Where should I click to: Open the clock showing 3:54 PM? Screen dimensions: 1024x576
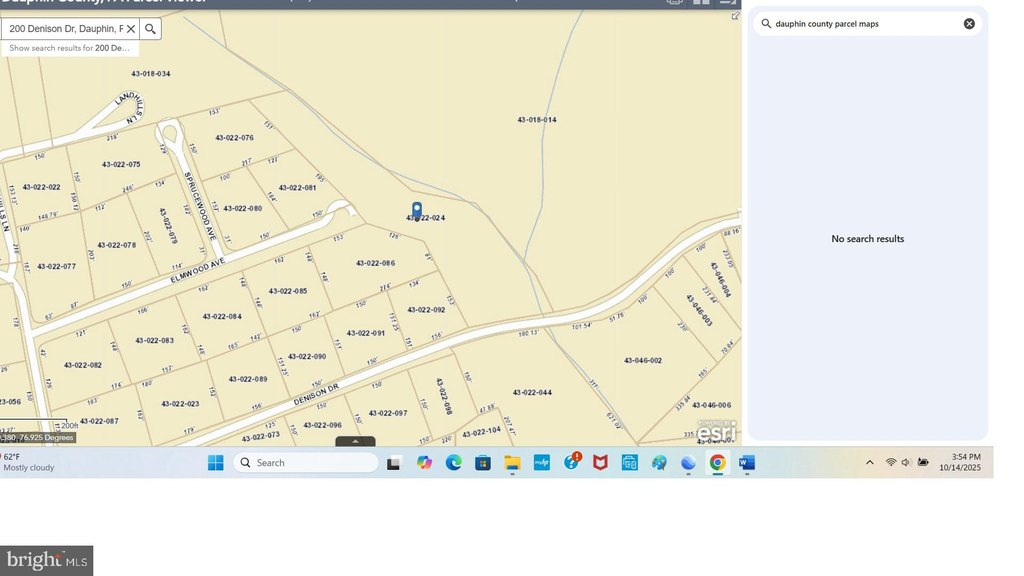[960, 462]
